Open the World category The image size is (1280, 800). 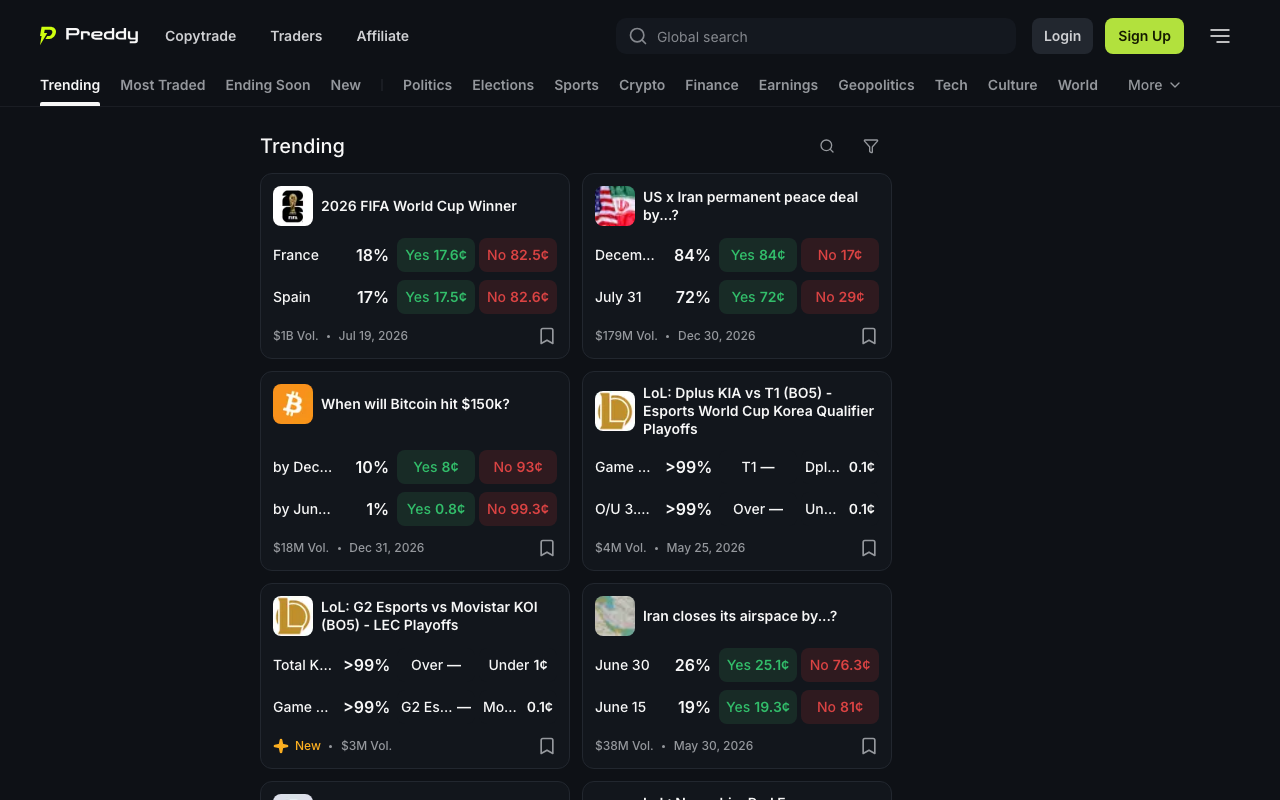1078,85
